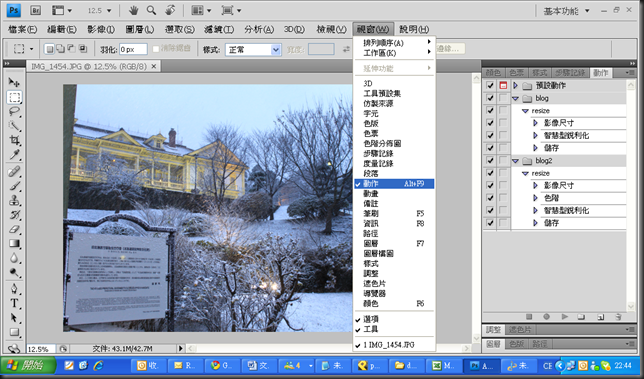
Task: Choose 圖層 F7 from the window menu
Action: (394, 243)
